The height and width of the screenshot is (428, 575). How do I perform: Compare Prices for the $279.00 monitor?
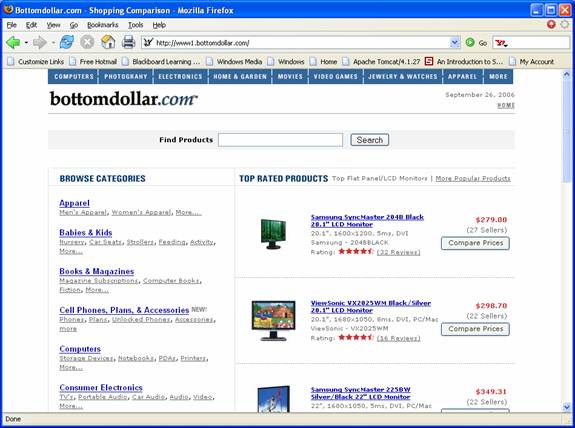(x=475, y=243)
